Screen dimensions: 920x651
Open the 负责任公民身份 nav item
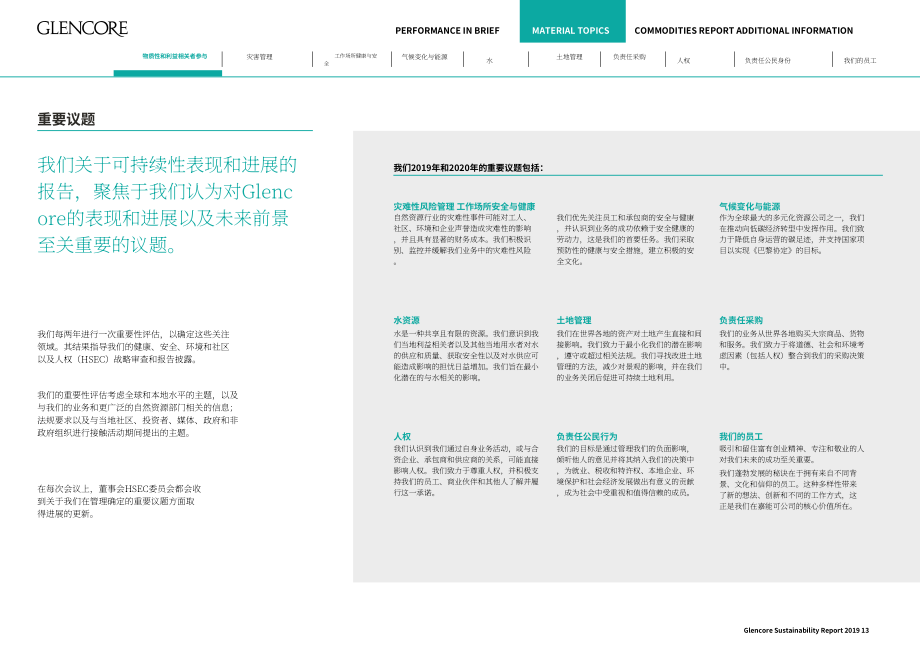(x=767, y=60)
